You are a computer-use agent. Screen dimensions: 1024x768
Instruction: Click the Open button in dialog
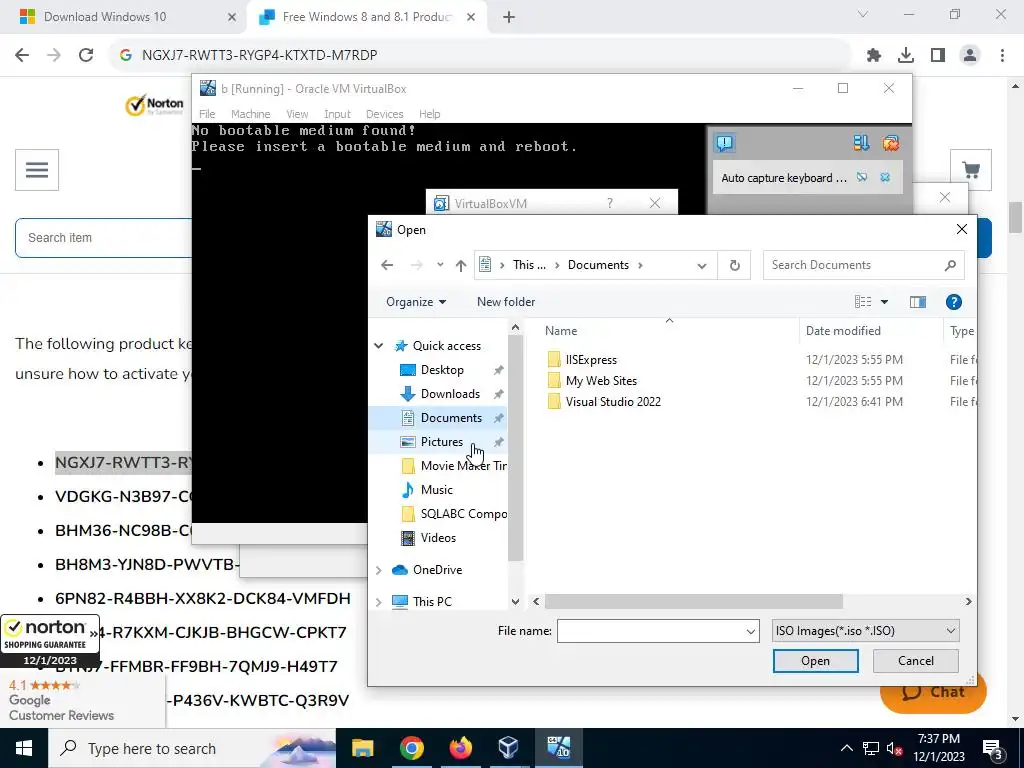point(816,661)
